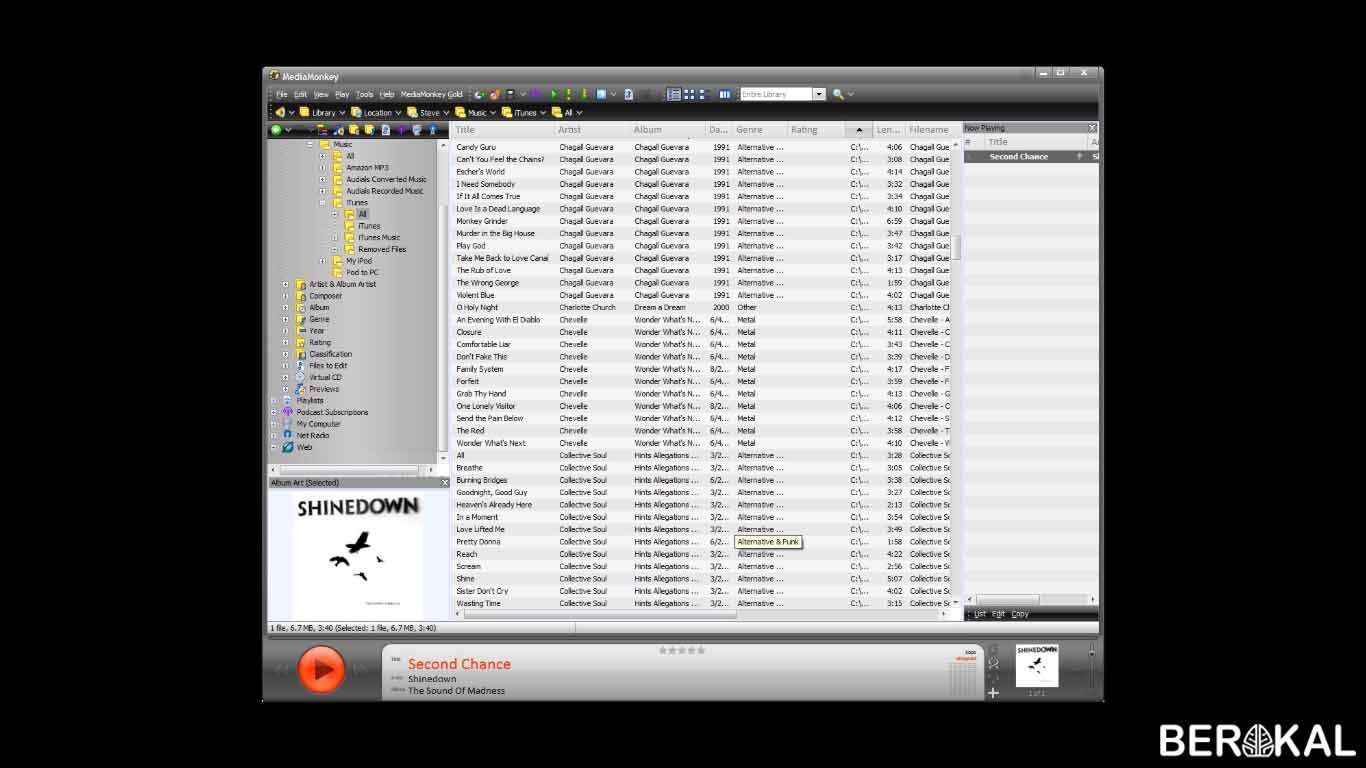The width and height of the screenshot is (1366, 768).
Task: Collapse the iTunes tree node
Action: coord(322,203)
